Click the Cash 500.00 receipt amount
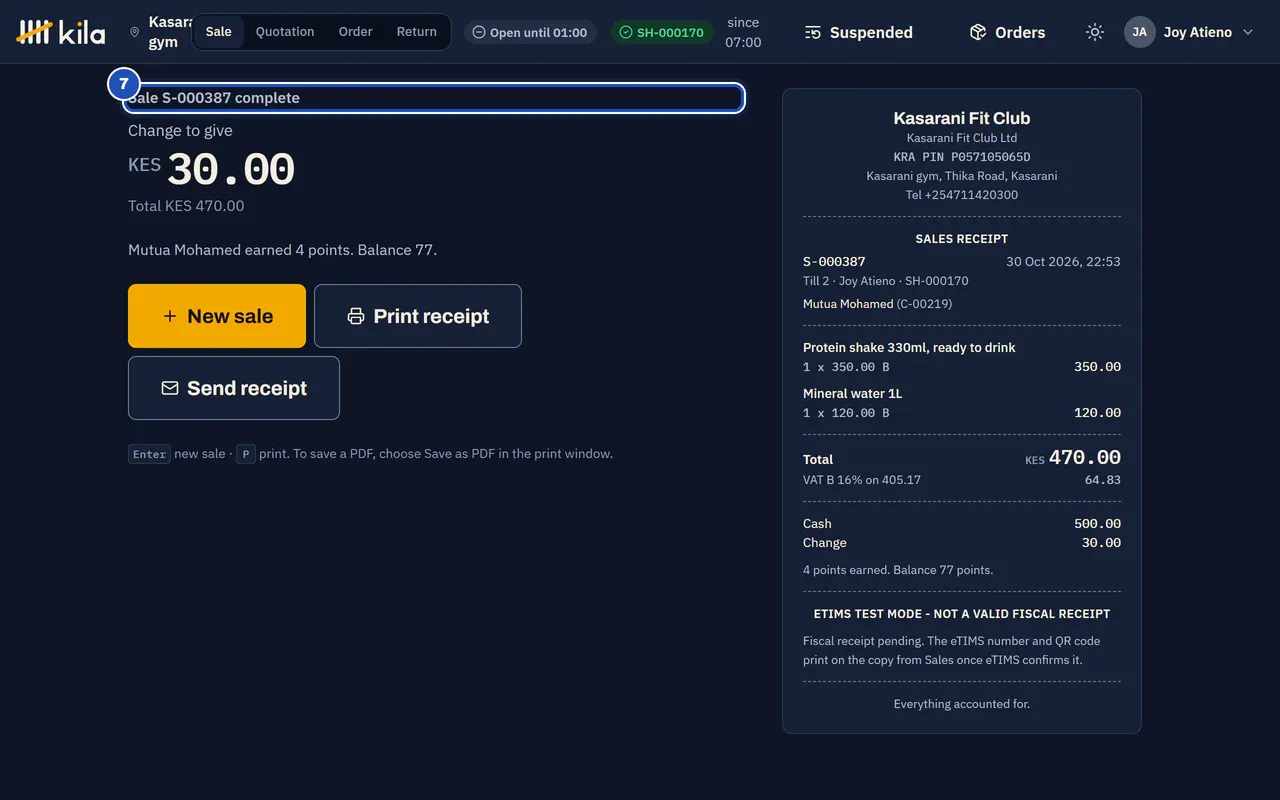Screen dimensions: 1280x800 point(1097,524)
